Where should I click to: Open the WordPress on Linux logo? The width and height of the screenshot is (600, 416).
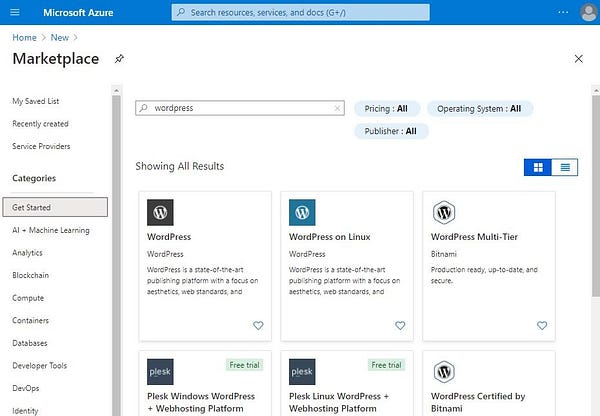coord(302,212)
